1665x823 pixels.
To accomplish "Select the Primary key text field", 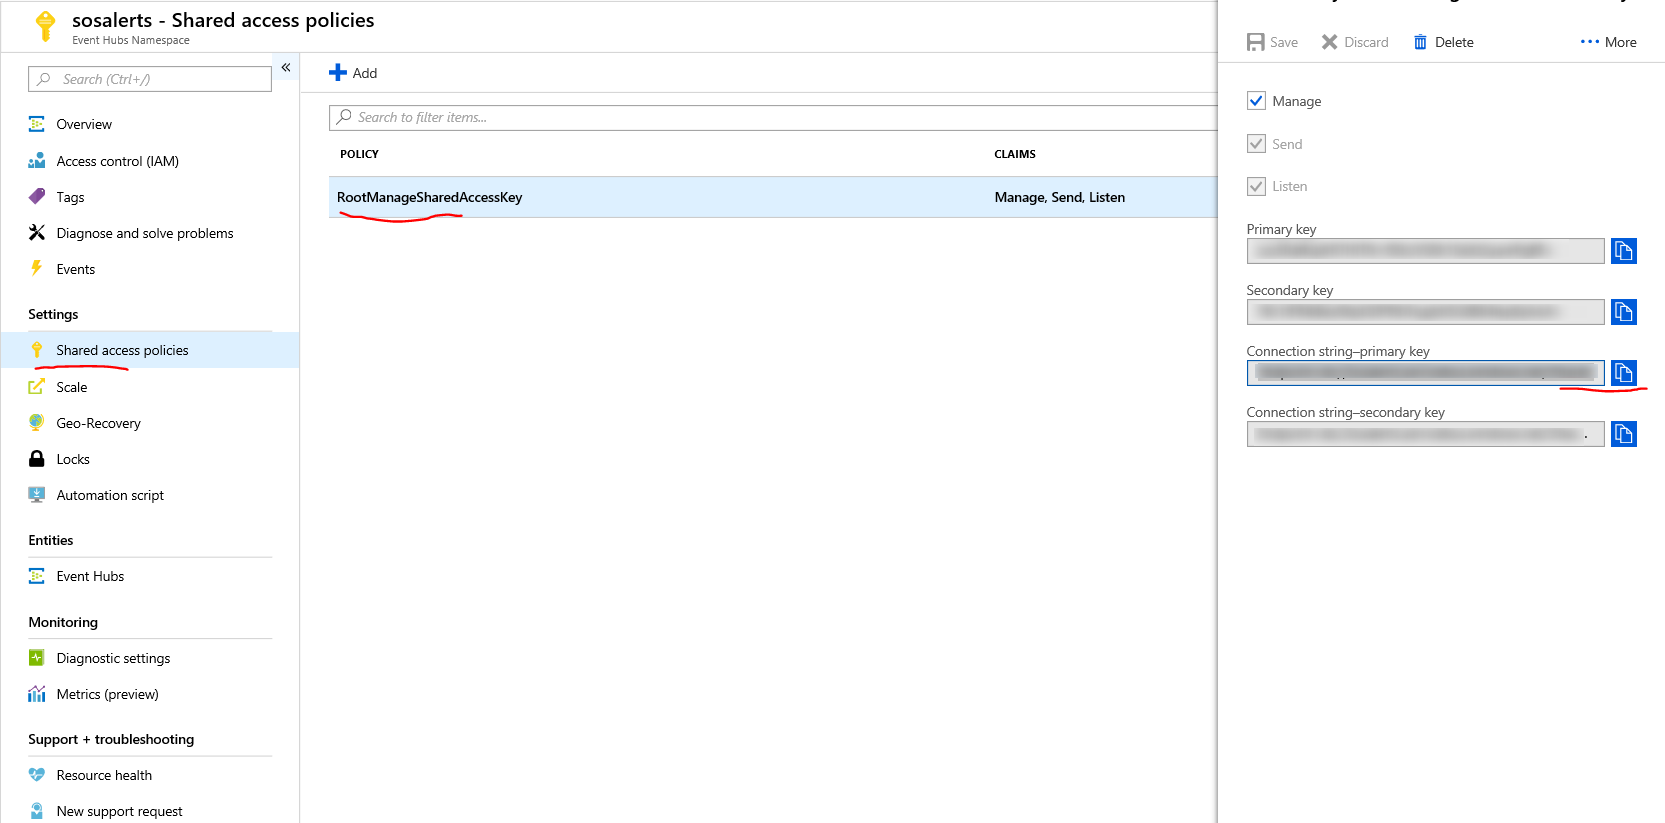I will point(1425,251).
